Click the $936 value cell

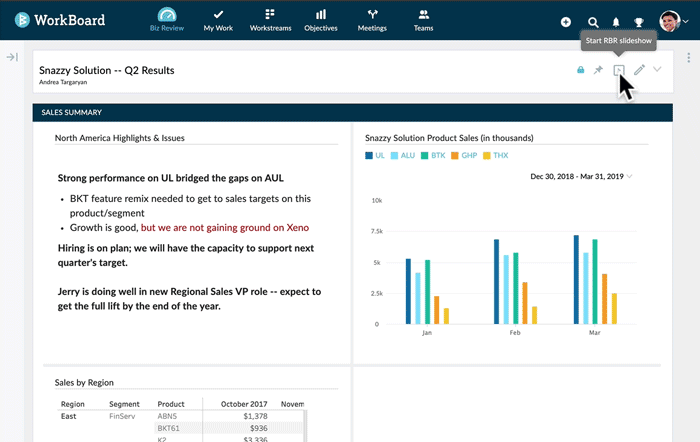pos(259,428)
